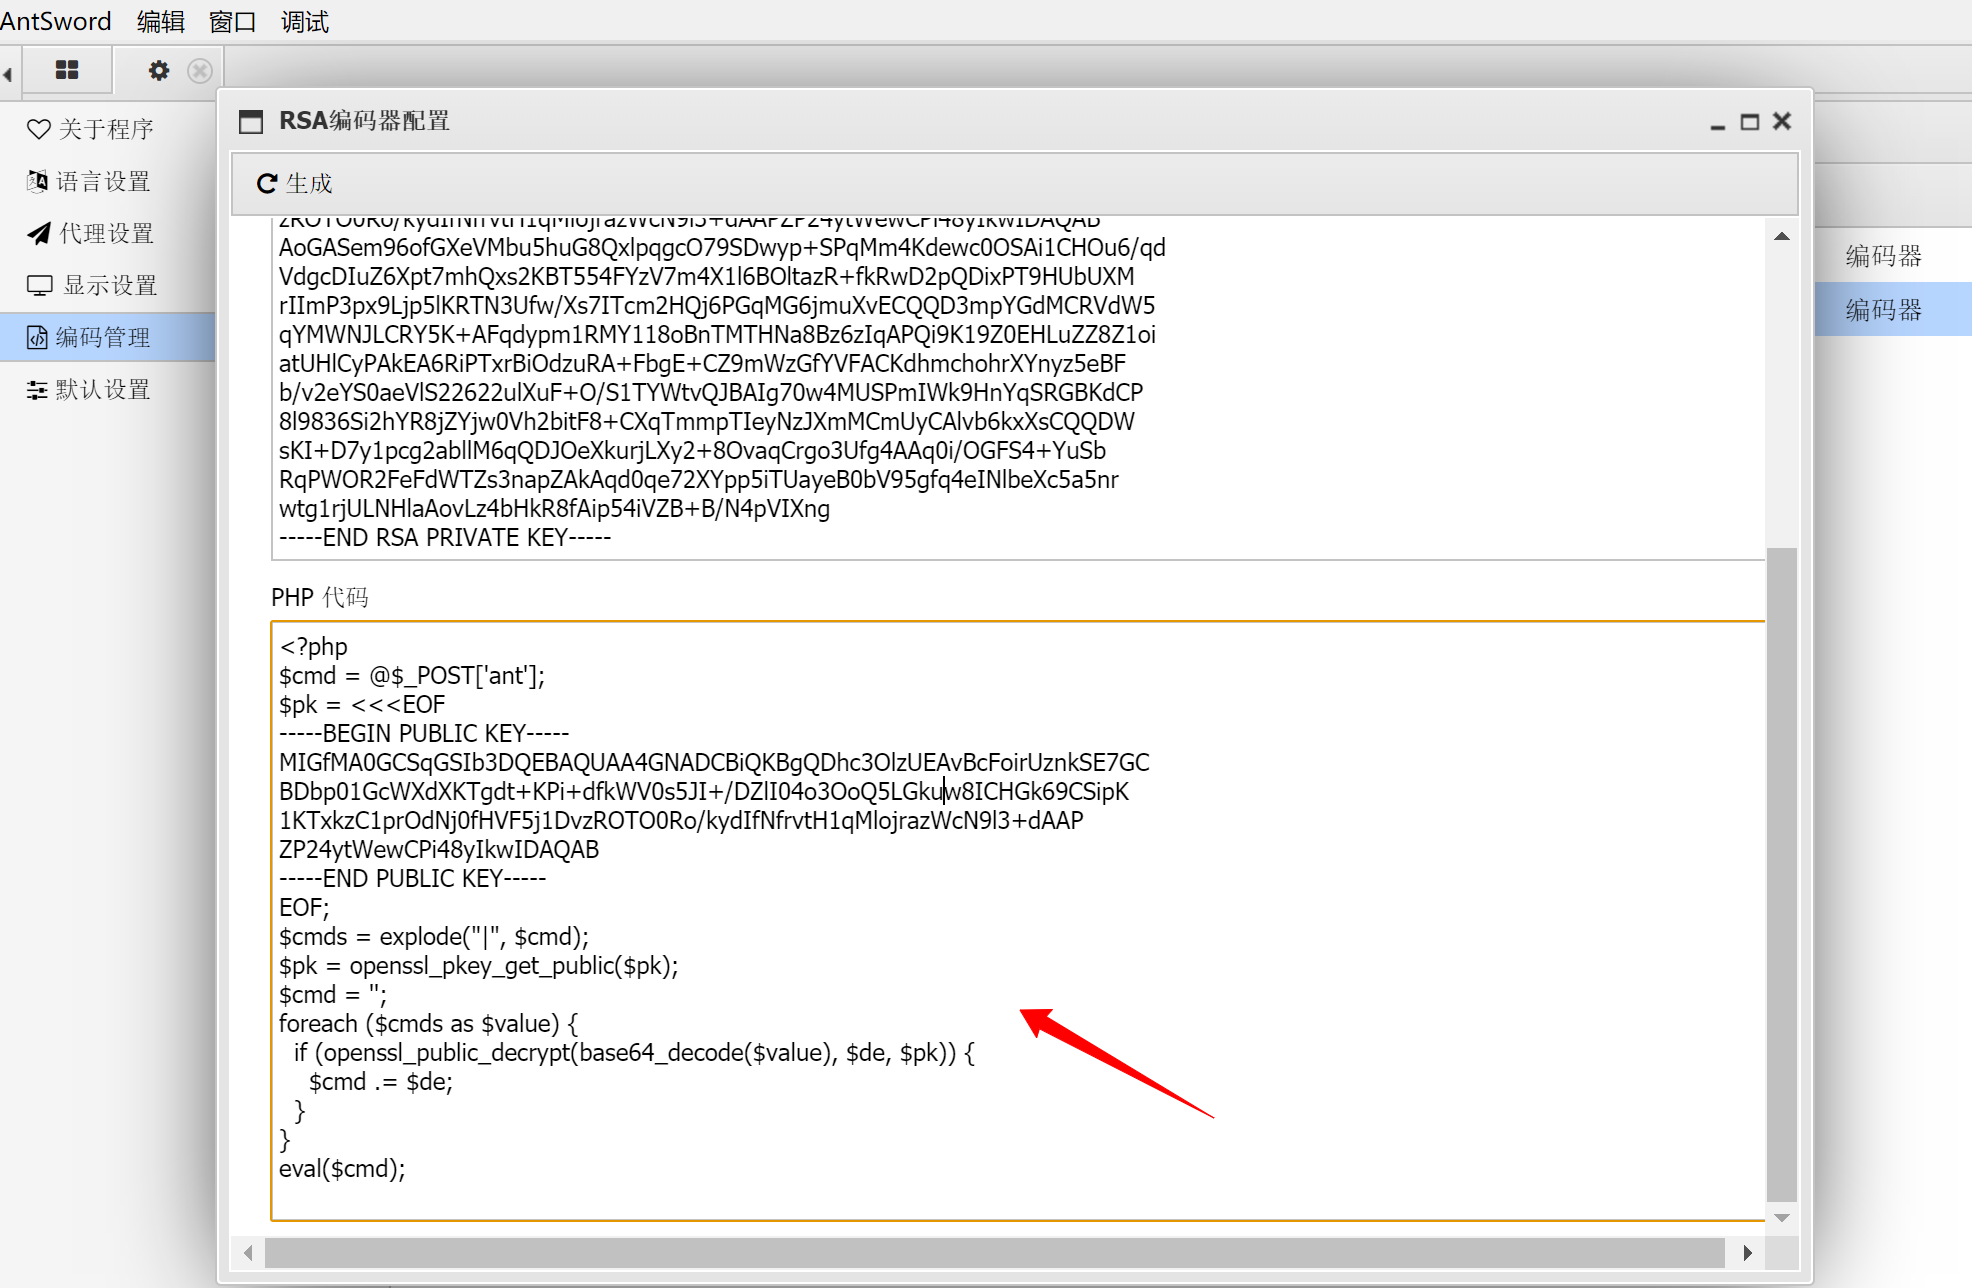Open the 编辑 menu
The image size is (1972, 1288).
pyautogui.click(x=160, y=21)
